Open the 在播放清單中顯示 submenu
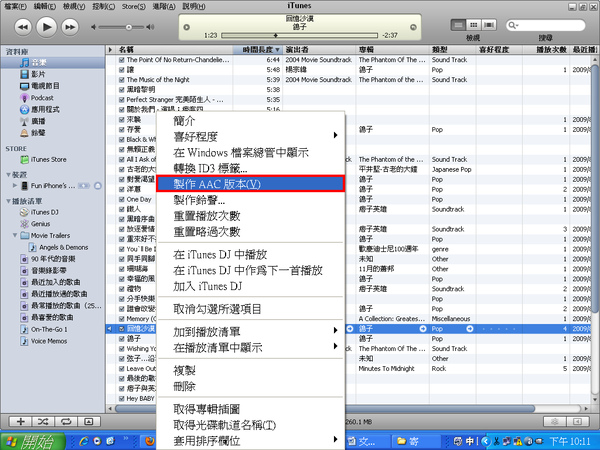The image size is (600, 450). click(x=251, y=347)
